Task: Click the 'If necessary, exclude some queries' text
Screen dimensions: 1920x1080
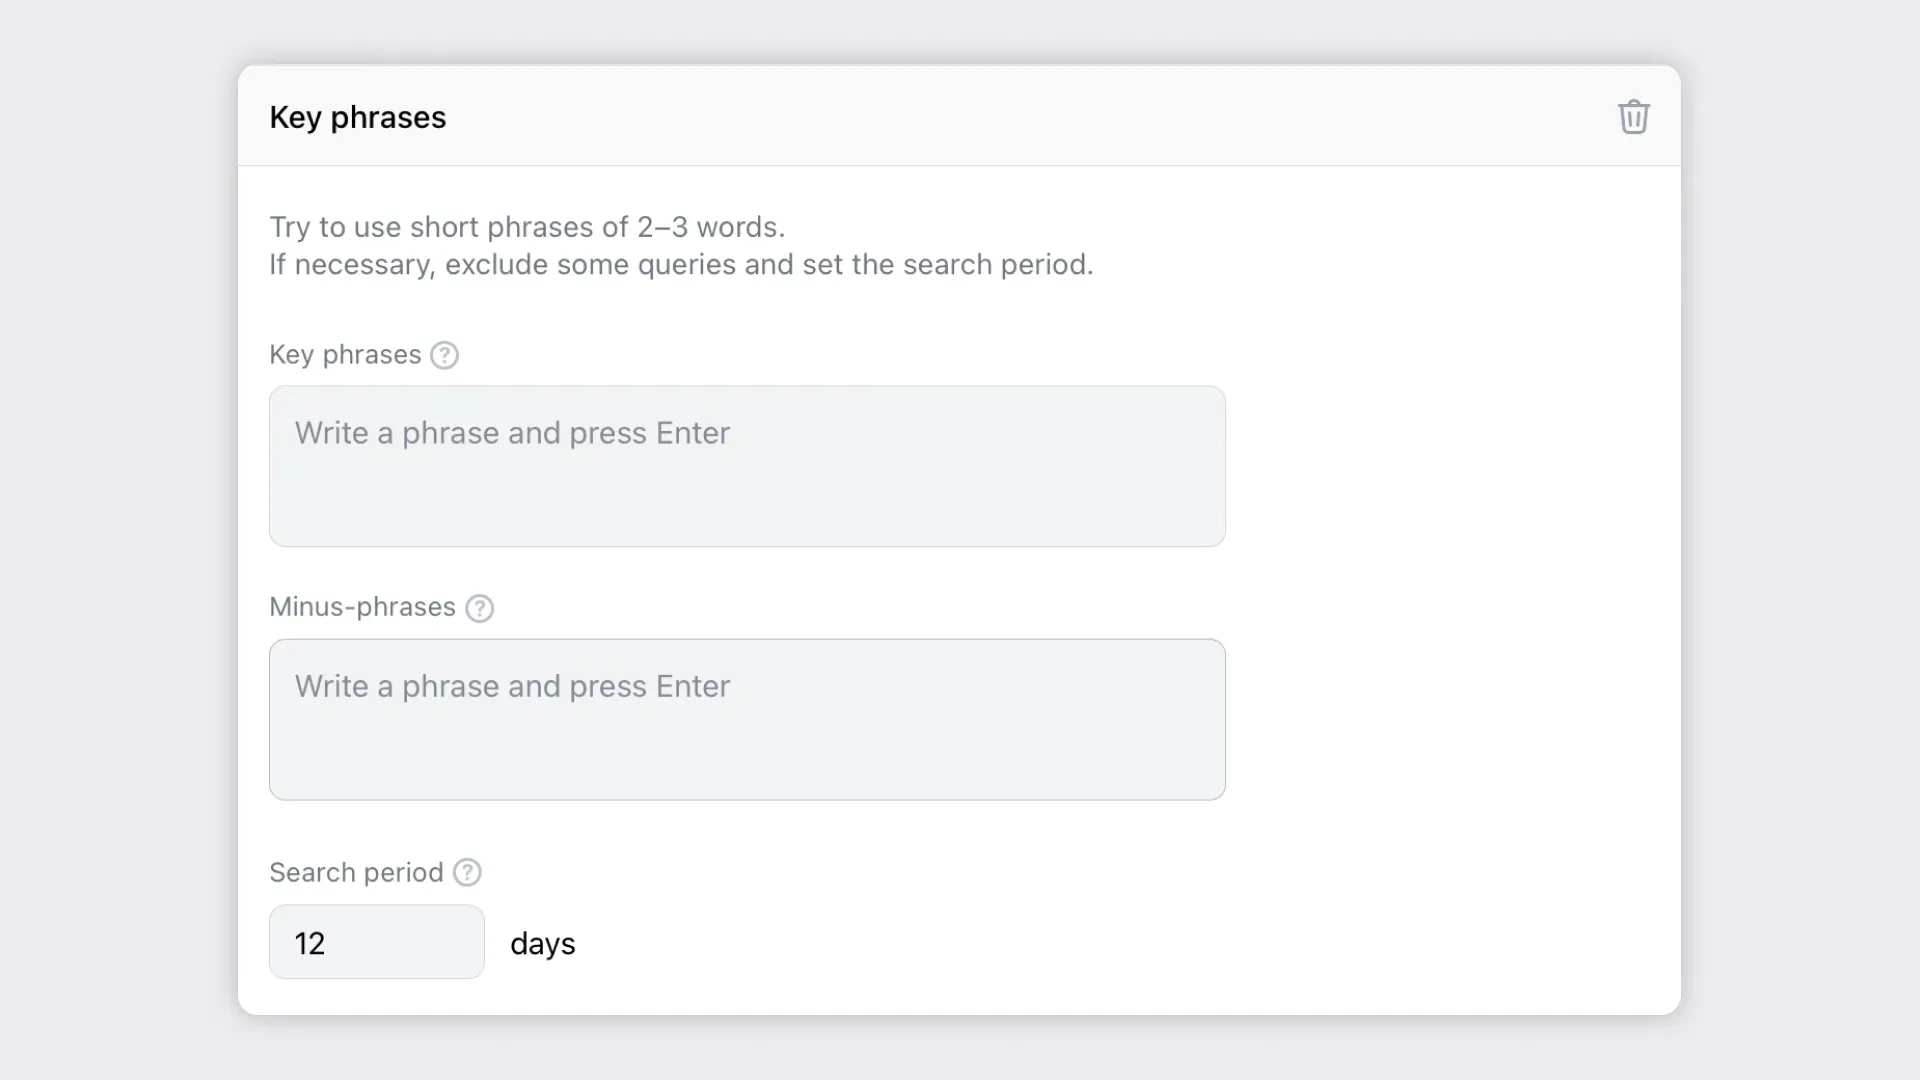Action: pyautogui.click(x=680, y=264)
